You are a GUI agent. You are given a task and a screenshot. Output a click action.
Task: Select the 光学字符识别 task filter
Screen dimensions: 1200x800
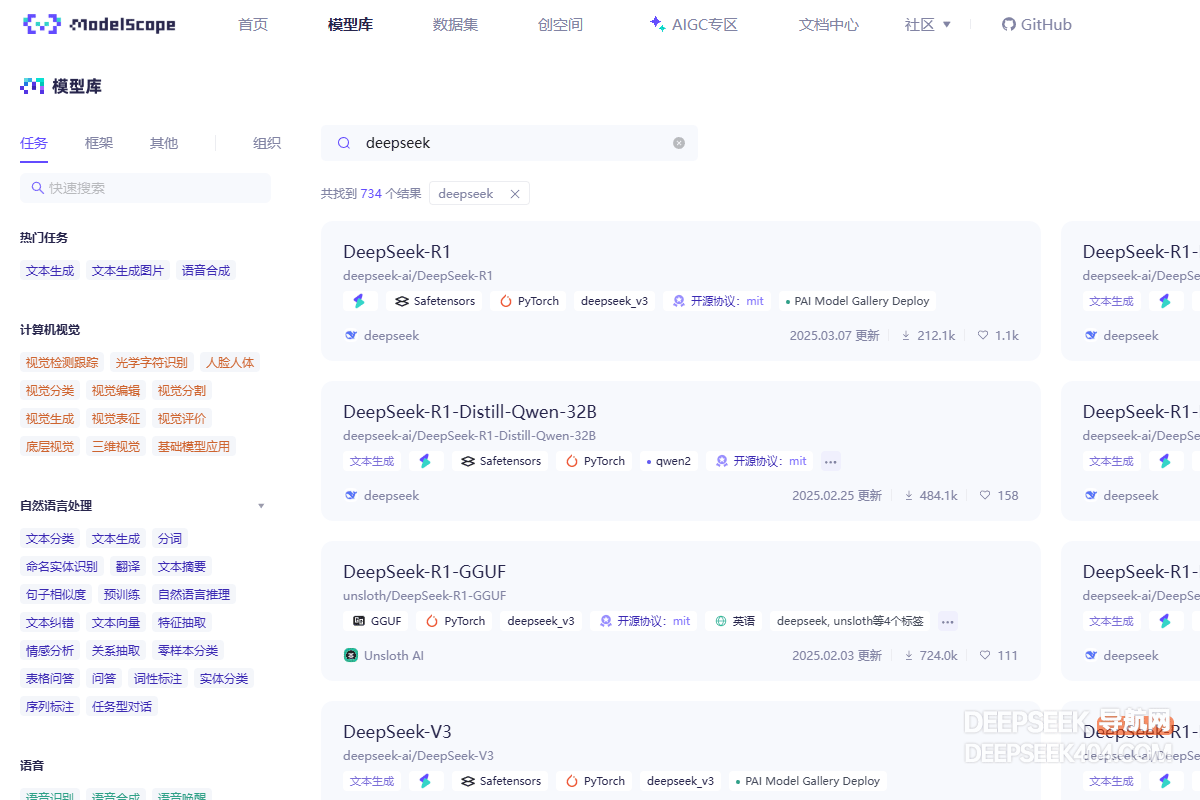pyautogui.click(x=151, y=363)
